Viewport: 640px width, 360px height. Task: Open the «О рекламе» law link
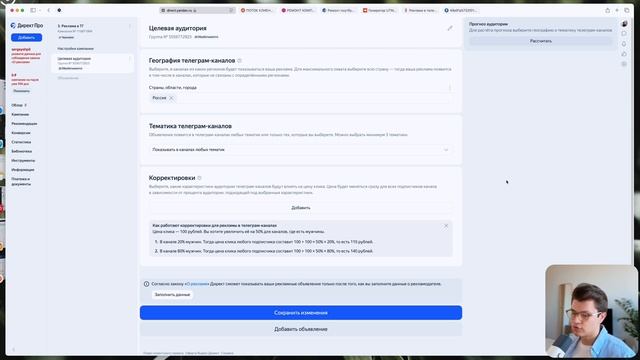tap(198, 284)
